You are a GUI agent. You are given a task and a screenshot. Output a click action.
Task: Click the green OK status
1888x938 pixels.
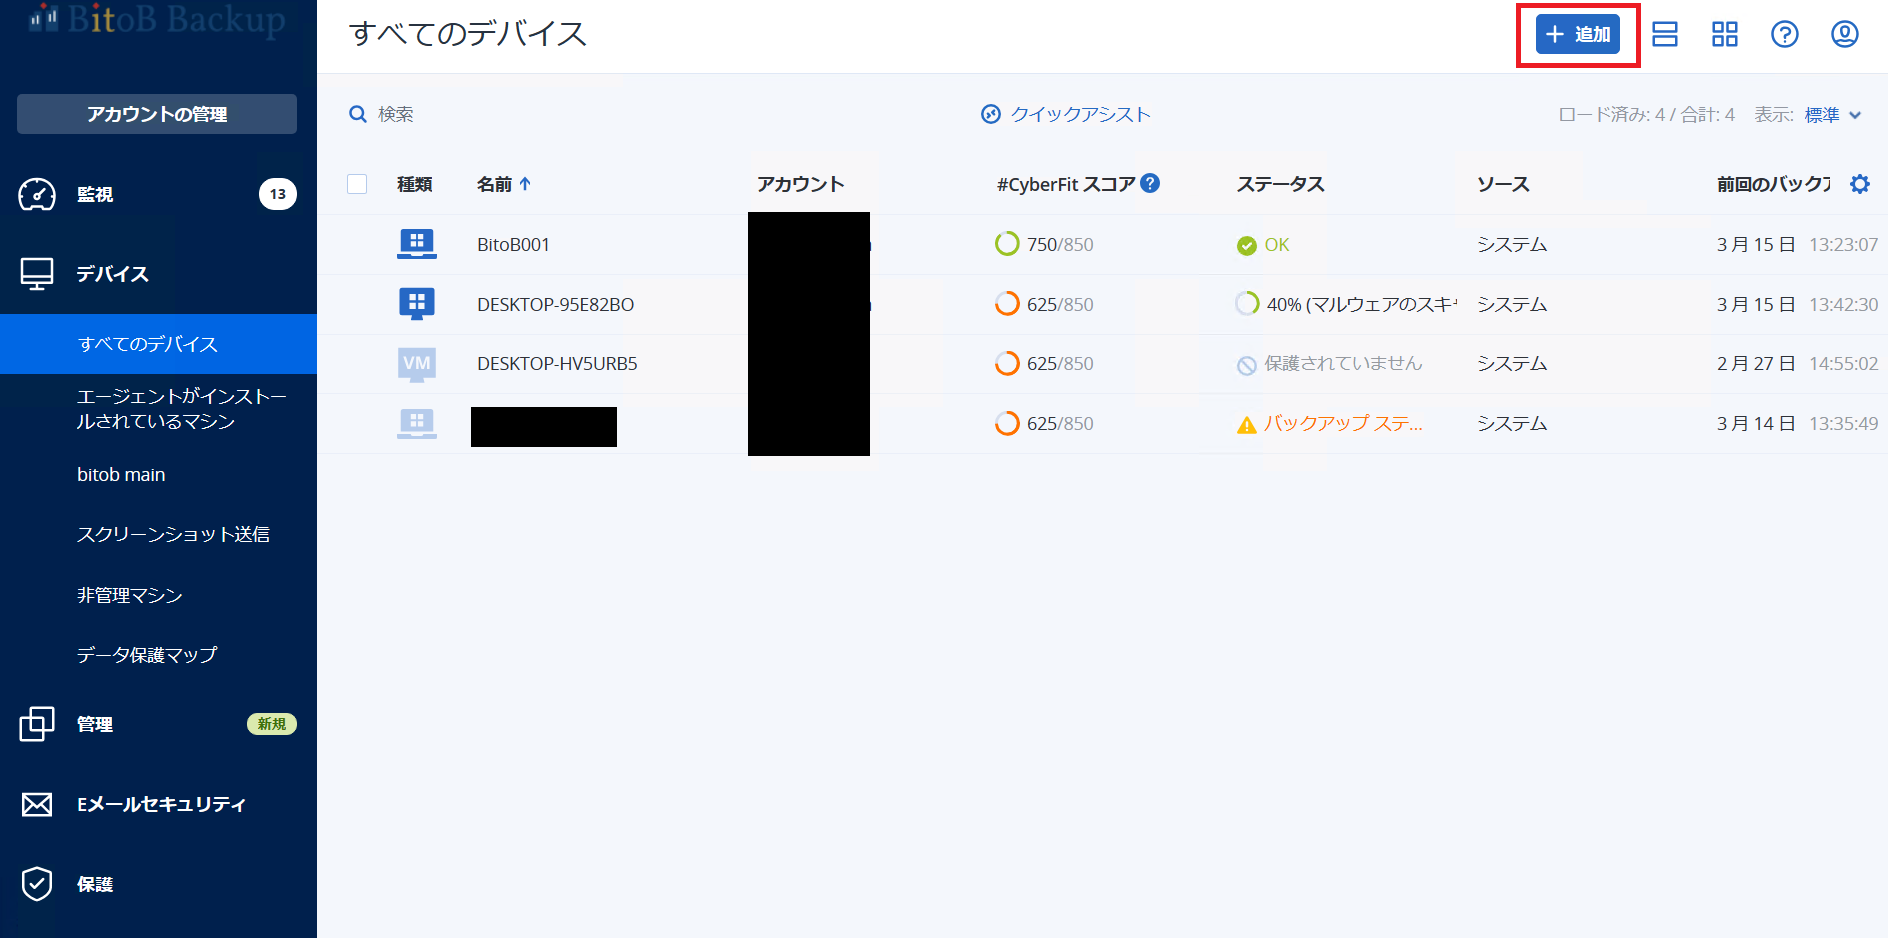1263,245
